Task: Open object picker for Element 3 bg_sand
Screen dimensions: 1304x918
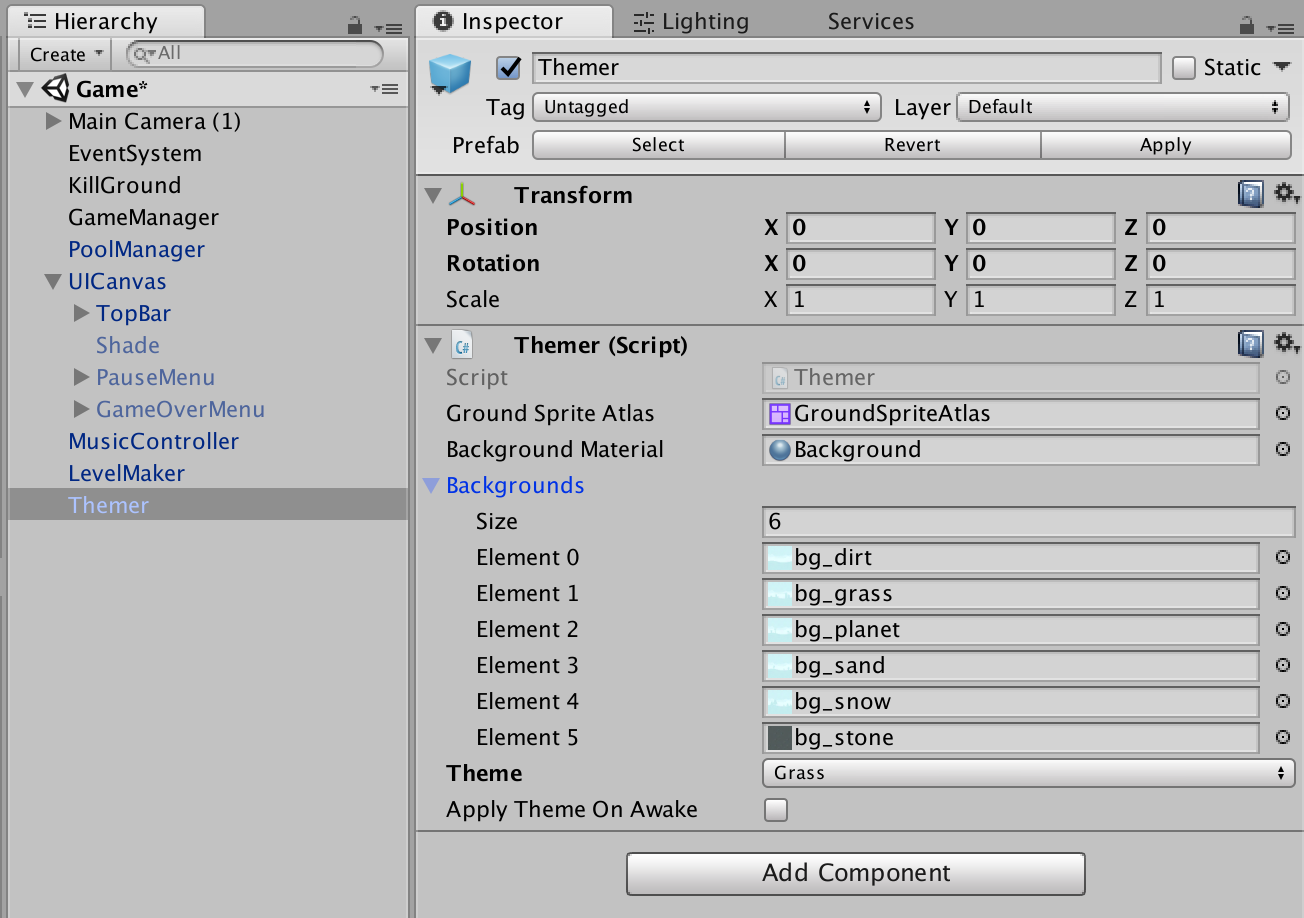Action: click(x=1283, y=666)
